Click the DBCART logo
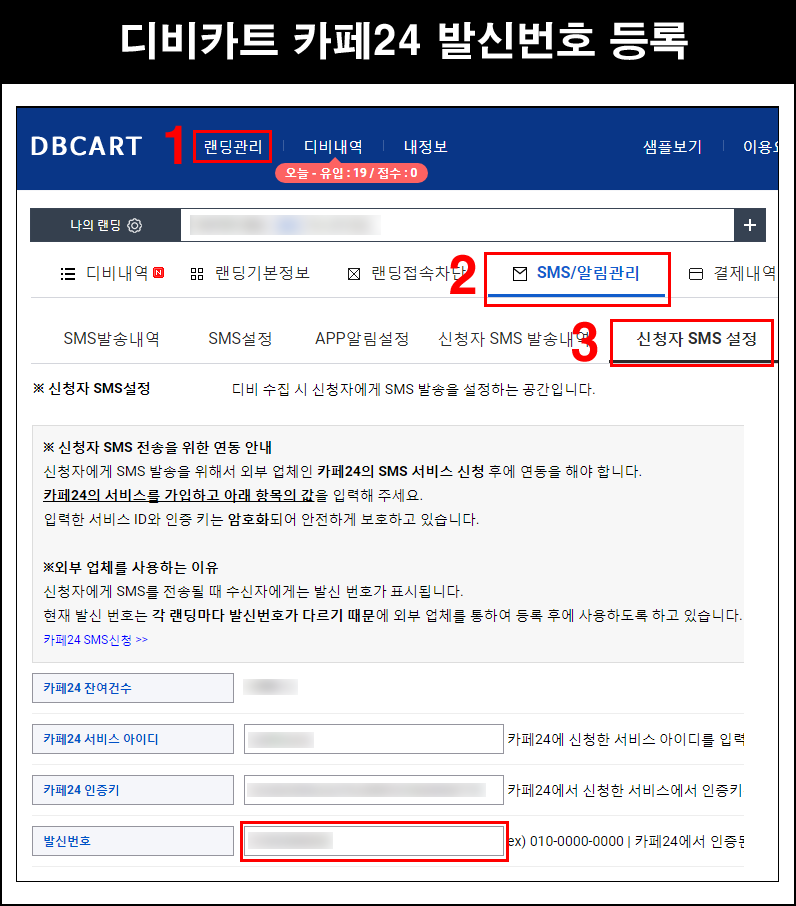Viewport: 796px width, 906px height. 87,146
